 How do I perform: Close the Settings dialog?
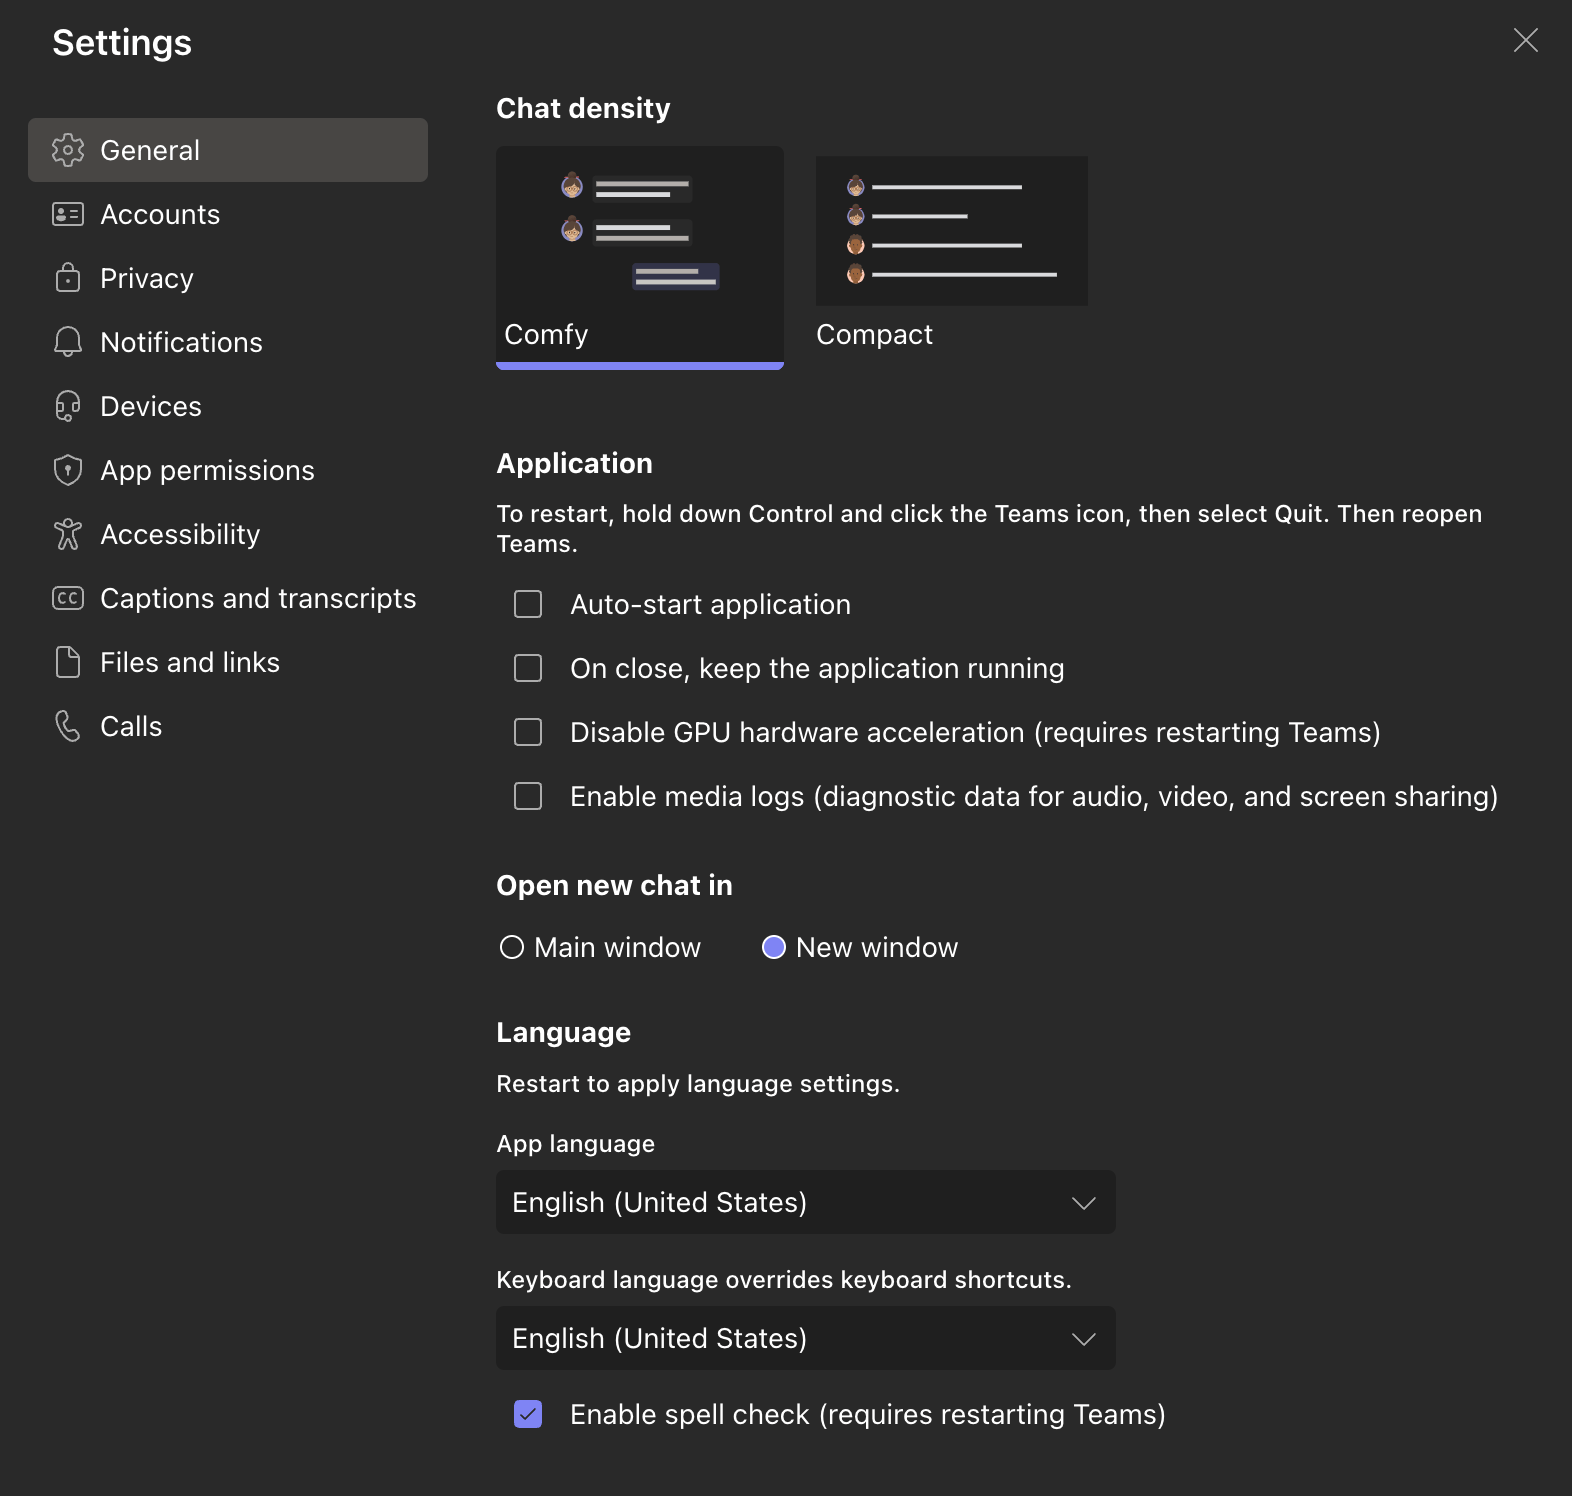tap(1525, 40)
